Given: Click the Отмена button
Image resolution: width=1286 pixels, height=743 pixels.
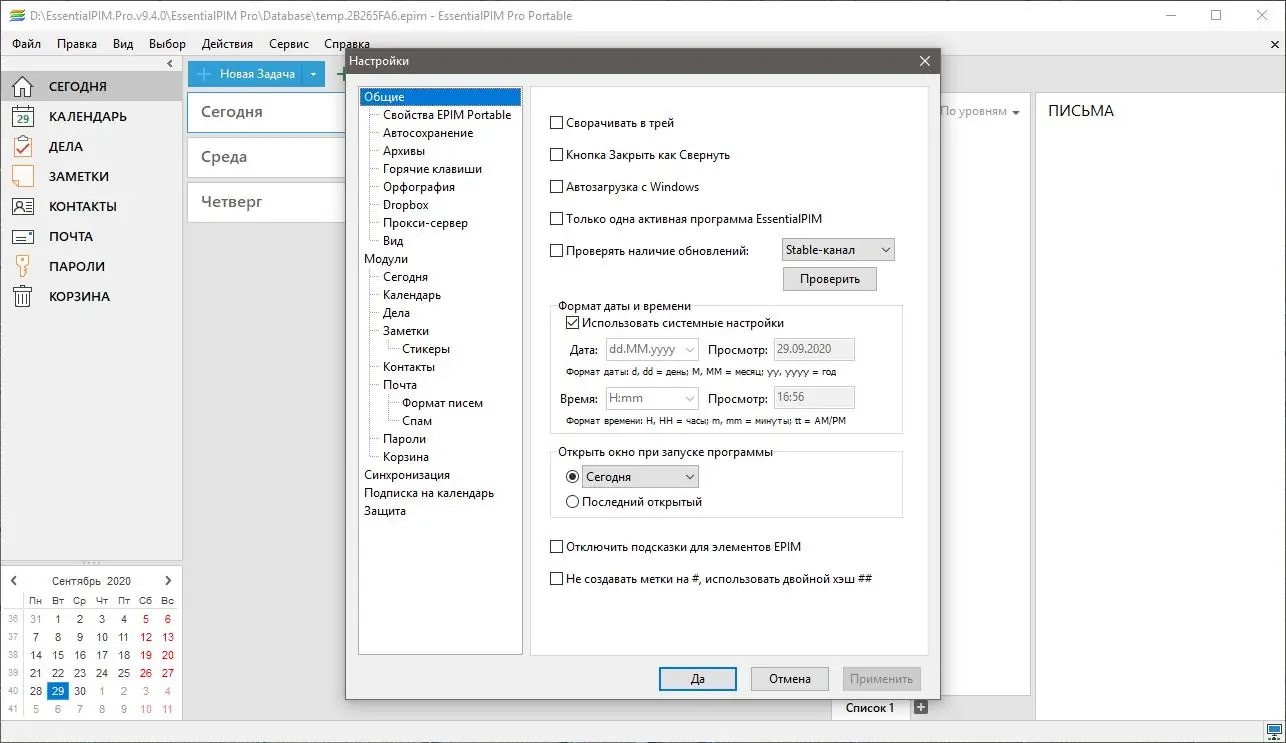Looking at the screenshot, I should [789, 678].
